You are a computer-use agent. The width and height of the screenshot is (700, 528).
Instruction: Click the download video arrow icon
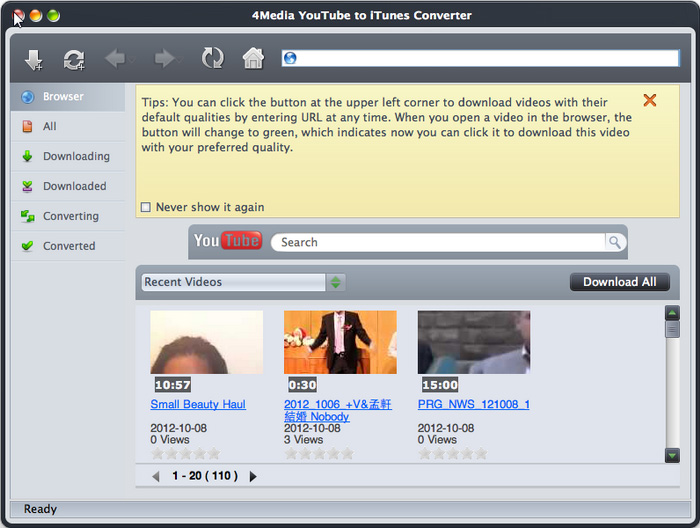(34, 59)
